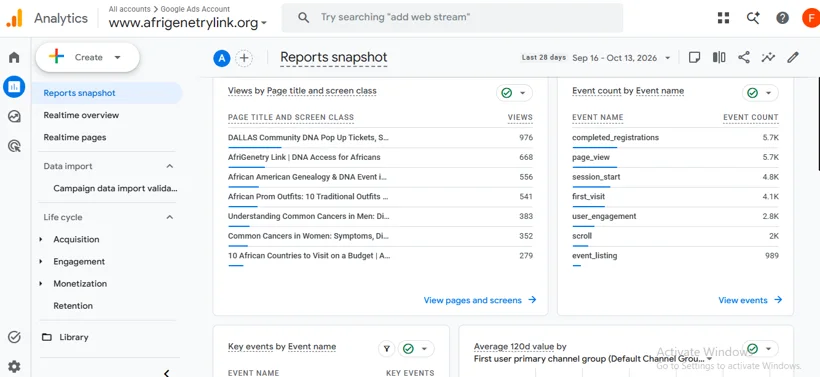Click the filter icon on Key events card
The width and height of the screenshot is (820, 377).
pos(386,349)
